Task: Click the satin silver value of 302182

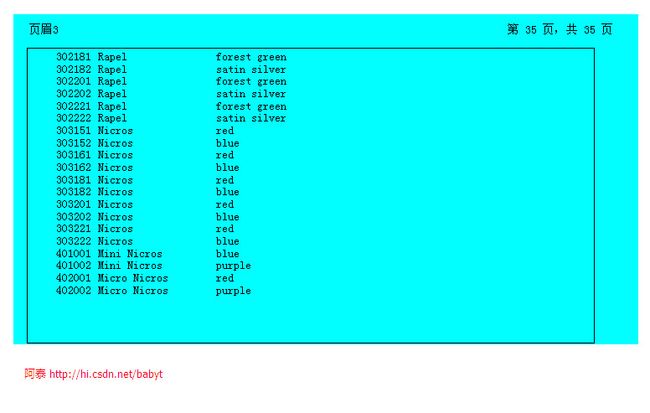Action: click(251, 70)
